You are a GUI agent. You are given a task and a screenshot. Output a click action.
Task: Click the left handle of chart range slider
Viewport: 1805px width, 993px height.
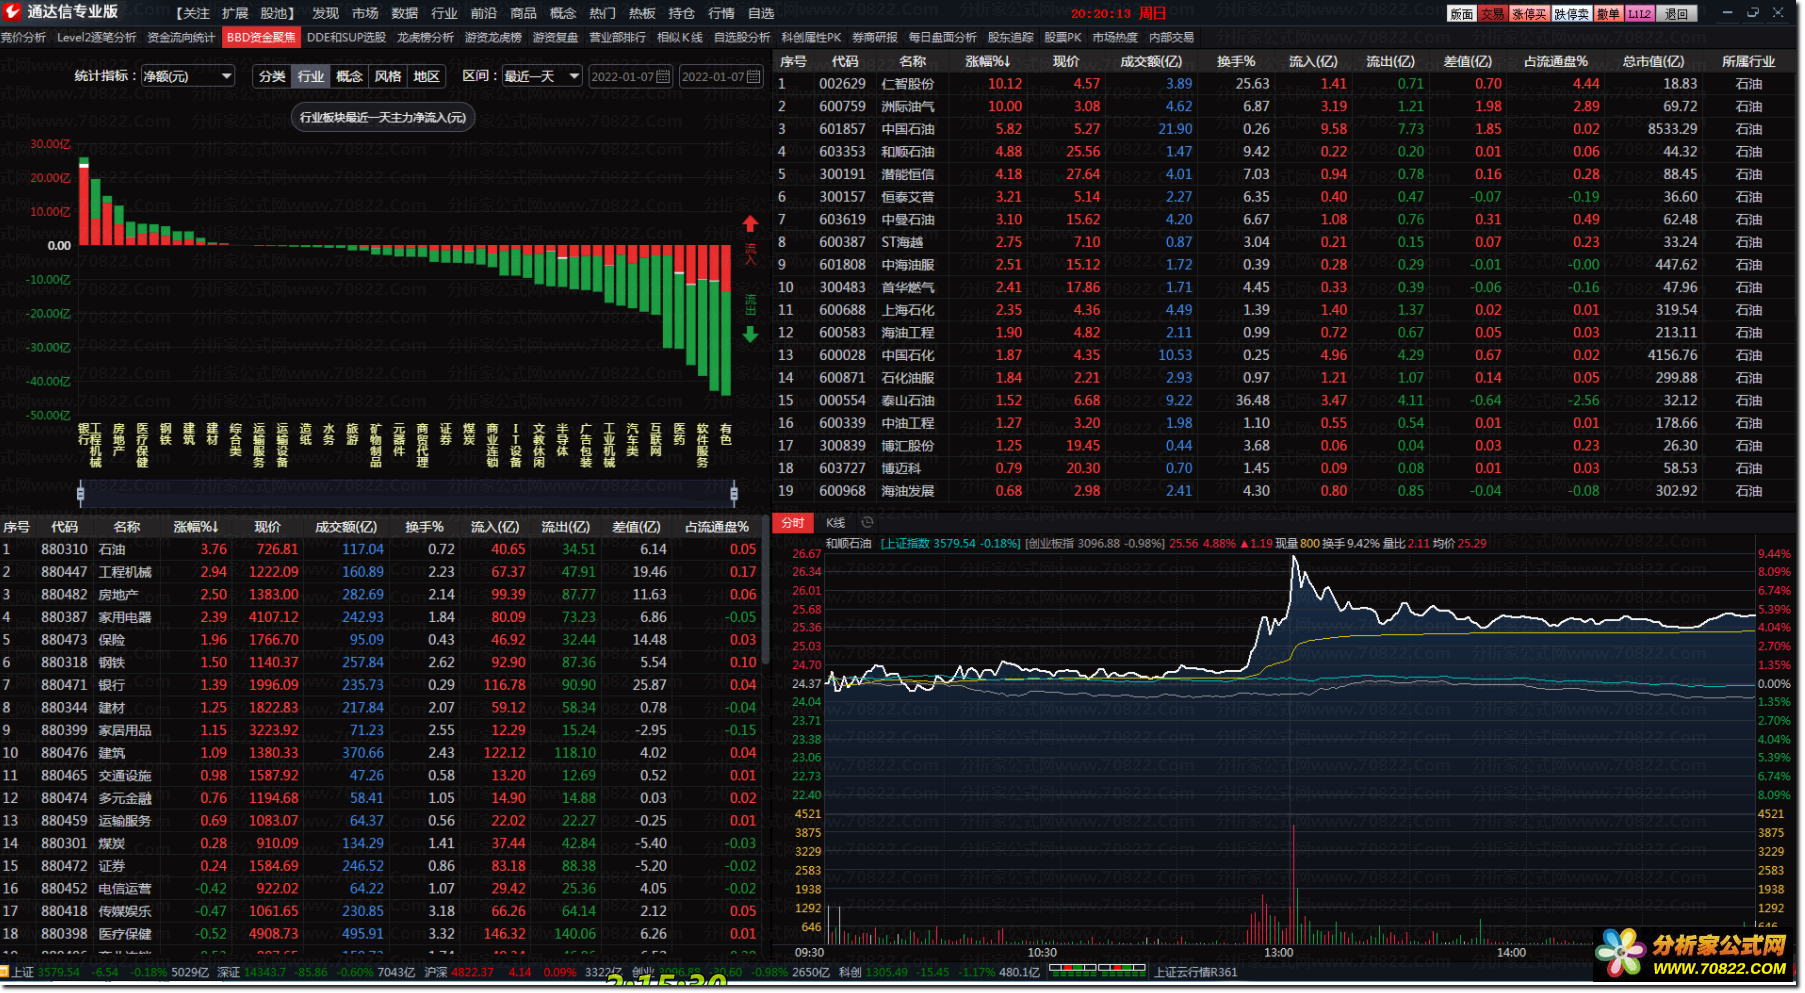coord(80,493)
